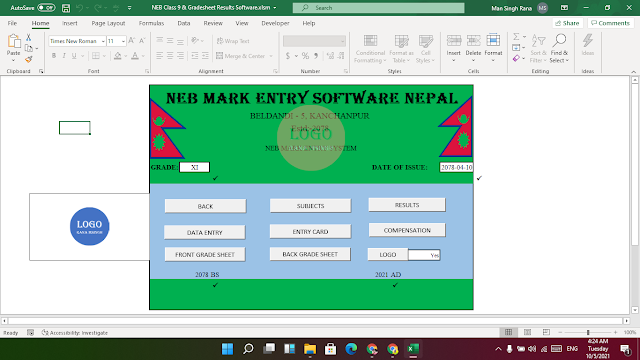Switch to the Insert tab
The width and height of the screenshot is (640, 360).
69,23
